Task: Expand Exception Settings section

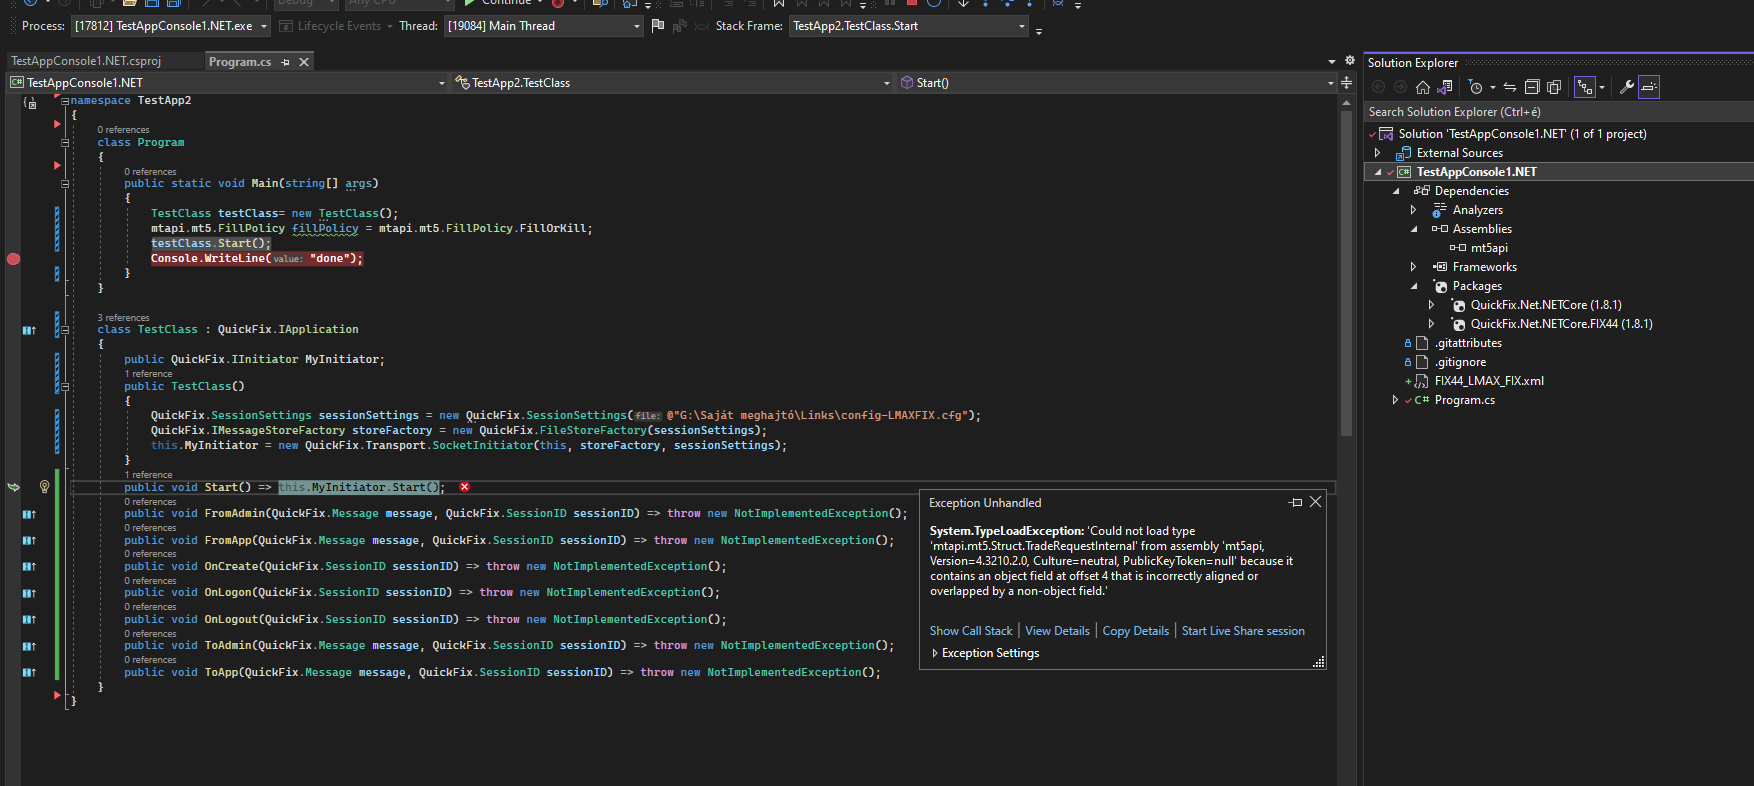Action: click(935, 653)
